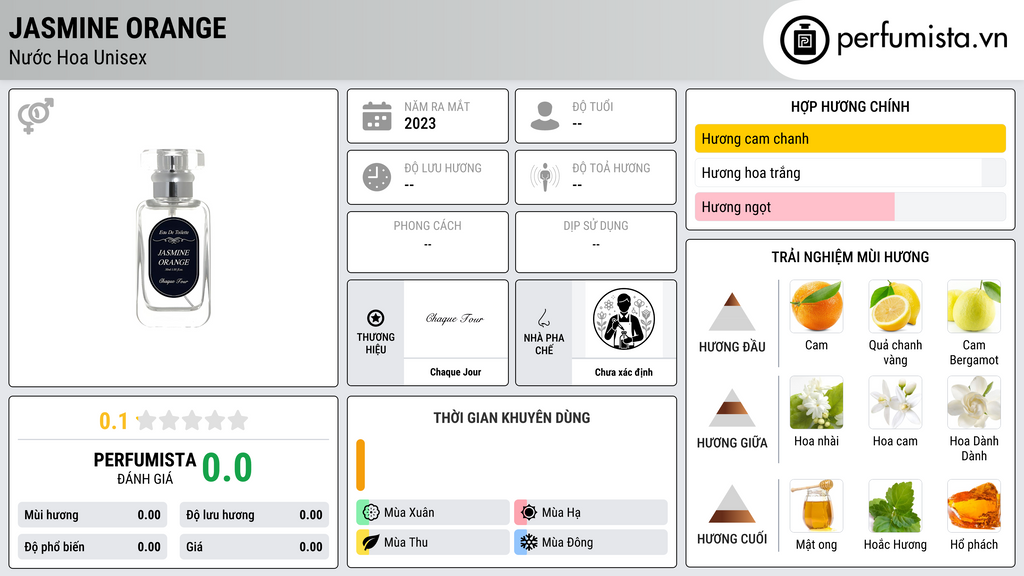Click the Mùa Thu season row
The width and height of the screenshot is (1024, 576).
click(x=433, y=542)
